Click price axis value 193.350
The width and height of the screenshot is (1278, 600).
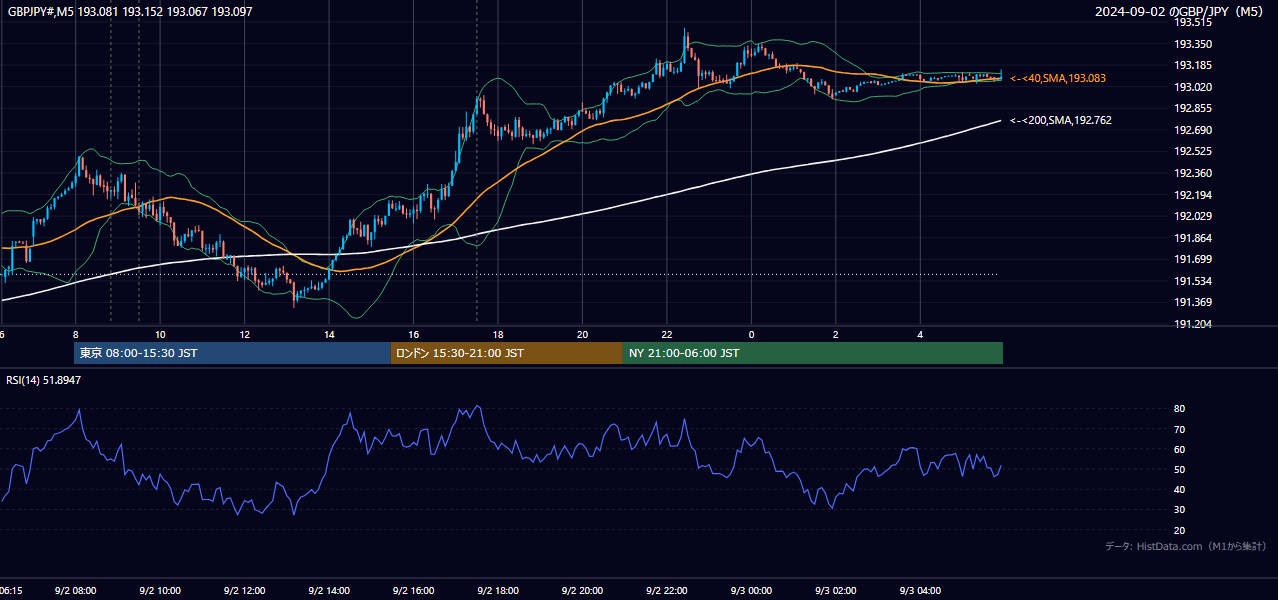(x=1193, y=44)
